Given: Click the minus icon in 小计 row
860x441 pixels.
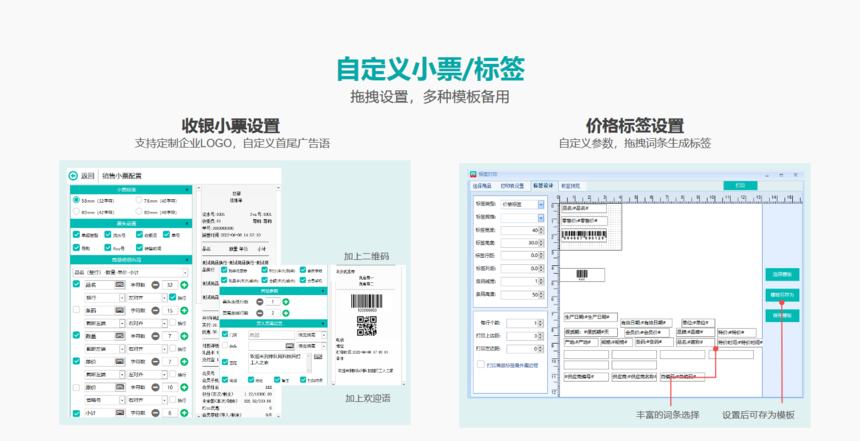Looking at the screenshot, I should pyautogui.click(x=156, y=413).
